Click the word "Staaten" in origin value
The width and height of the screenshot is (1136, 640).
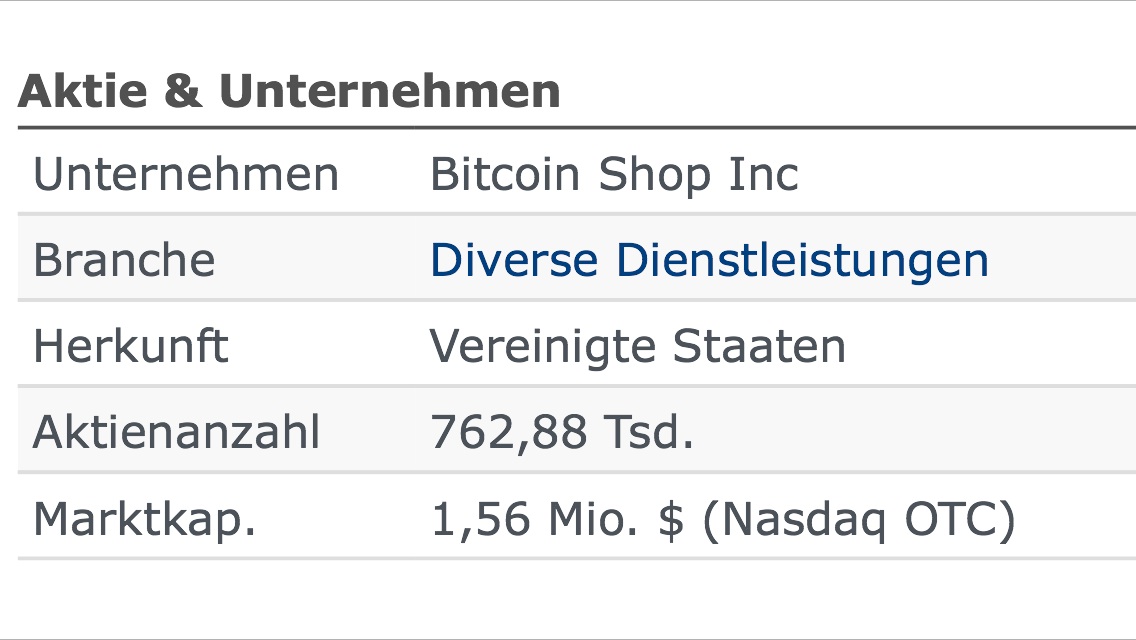pos(759,347)
